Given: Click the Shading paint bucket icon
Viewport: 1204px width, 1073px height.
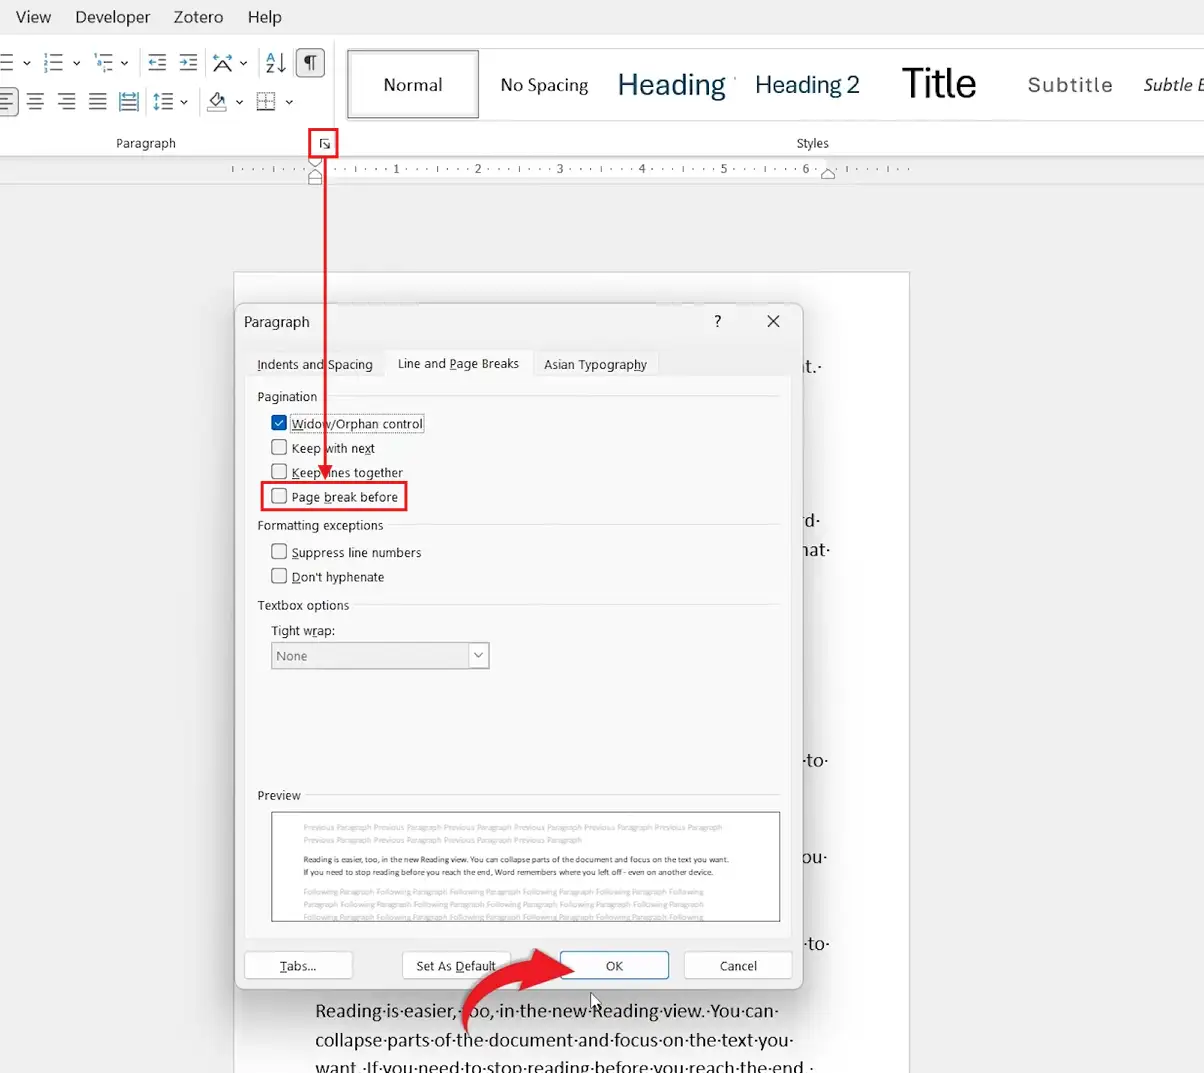Looking at the screenshot, I should pyautogui.click(x=216, y=101).
